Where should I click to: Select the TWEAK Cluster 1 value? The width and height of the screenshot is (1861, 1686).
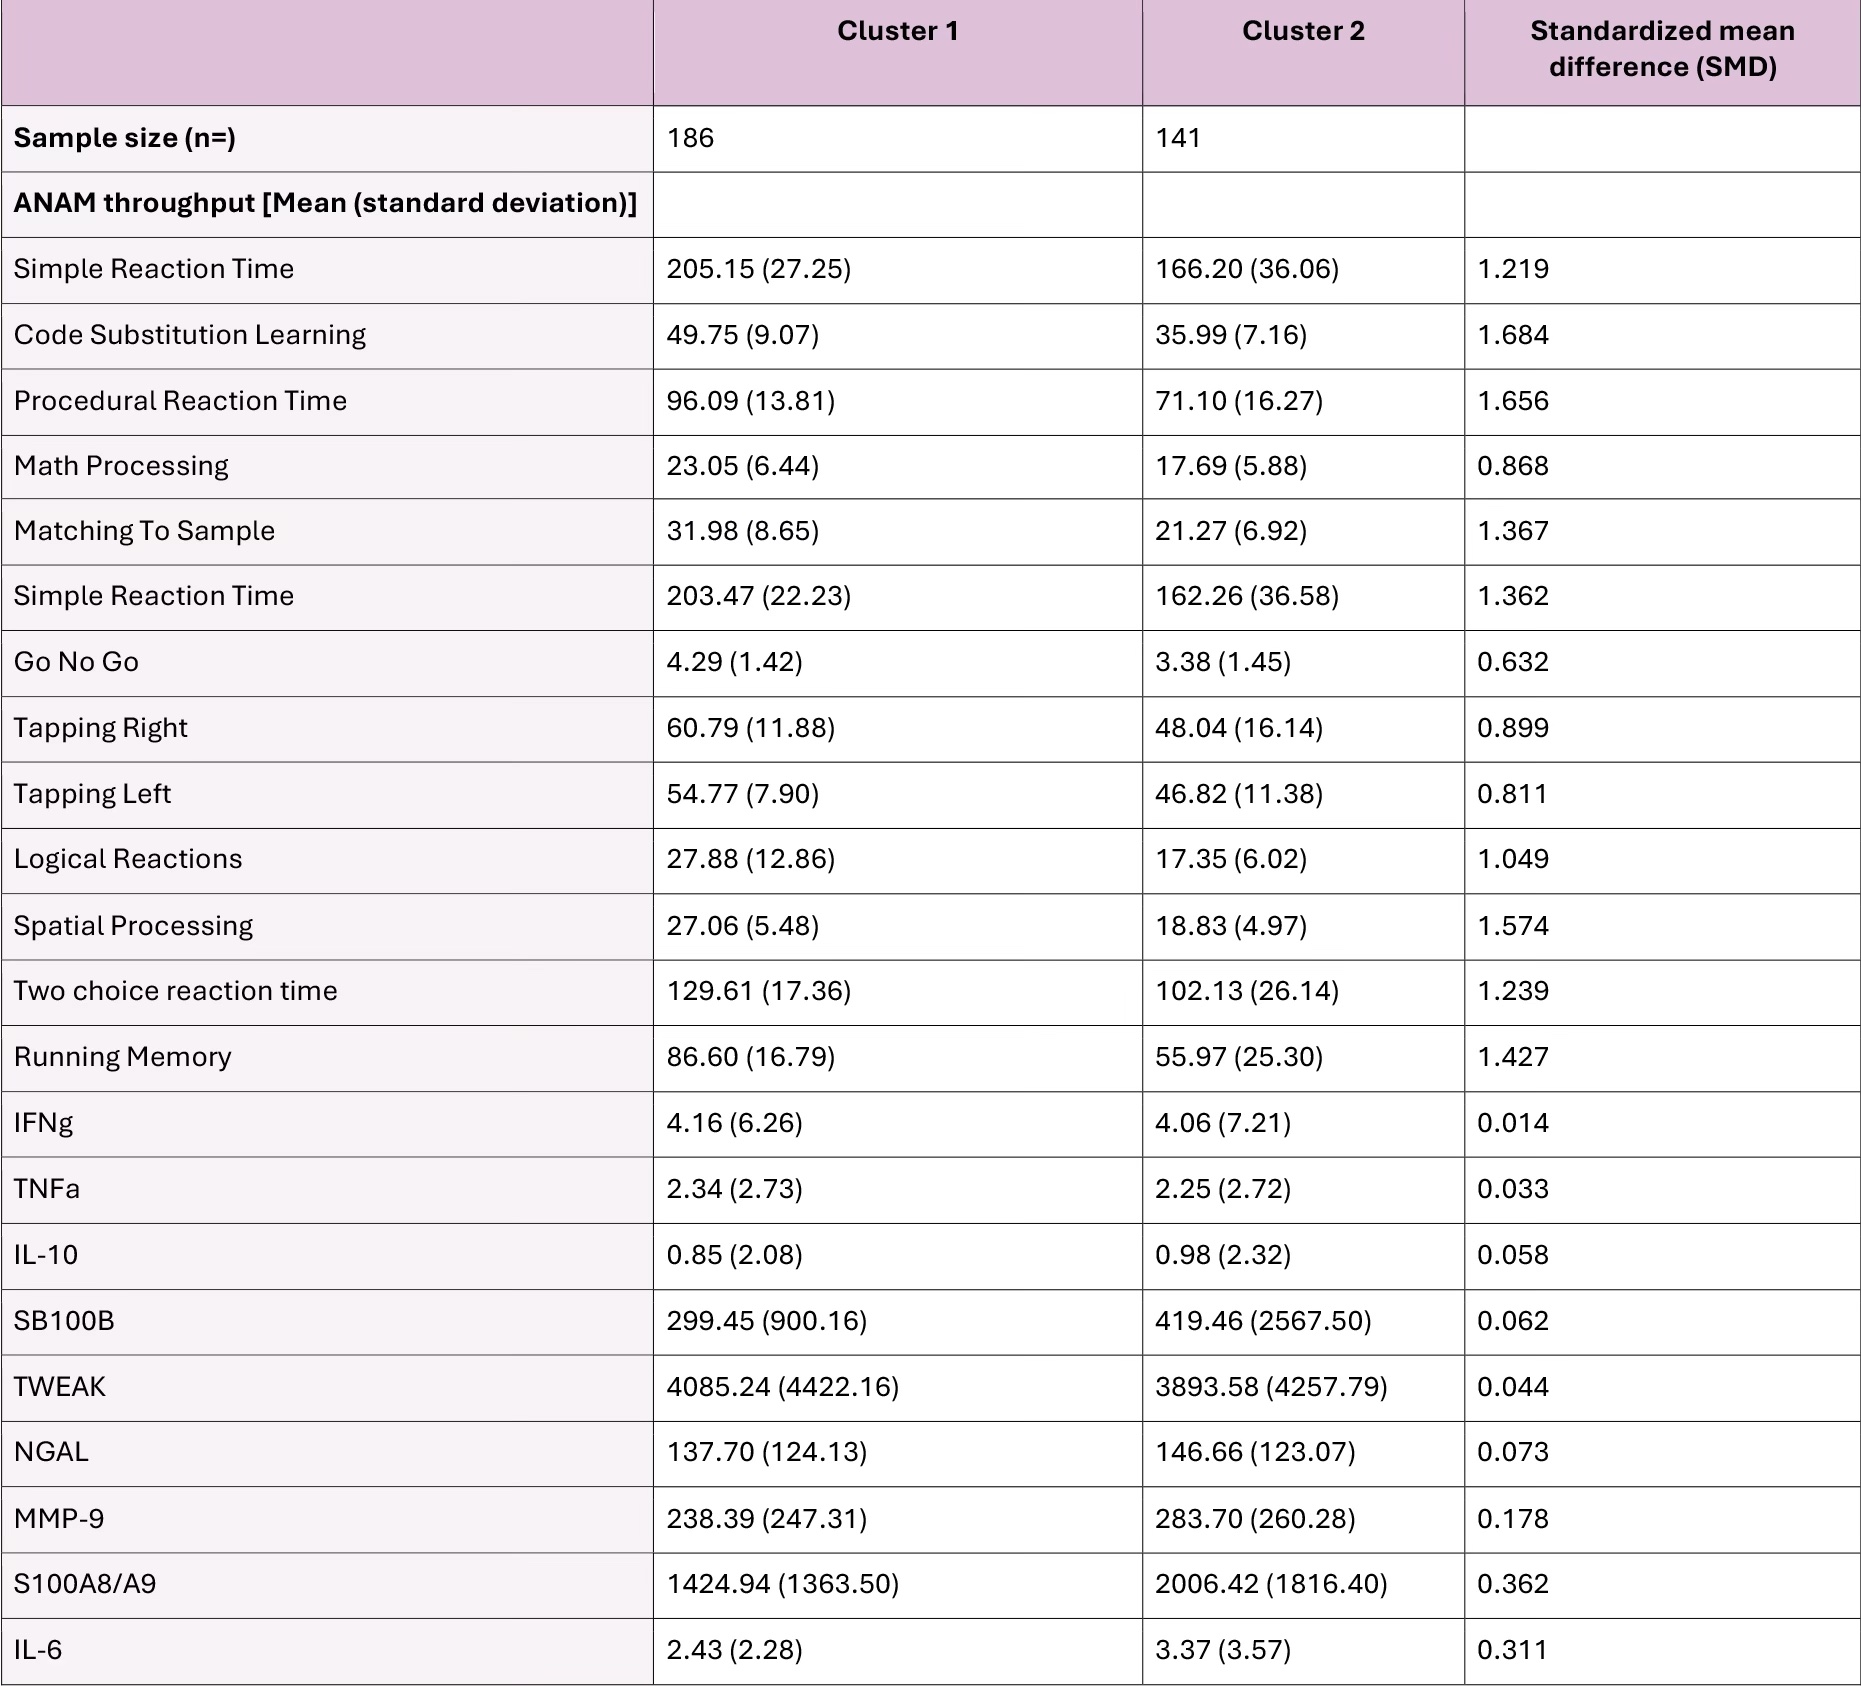[x=782, y=1387]
